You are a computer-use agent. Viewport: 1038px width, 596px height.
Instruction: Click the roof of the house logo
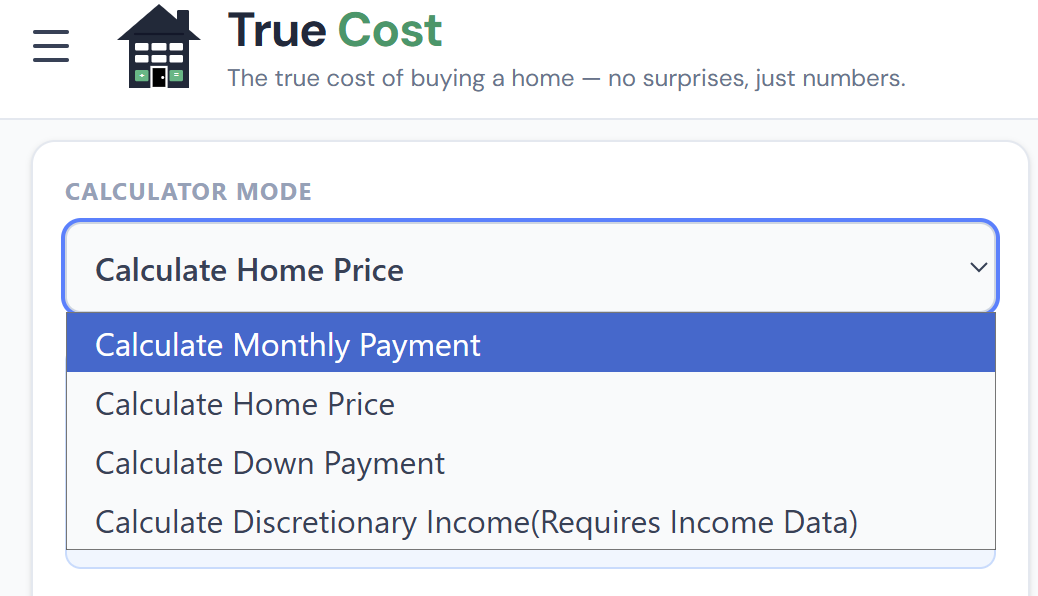tap(158, 23)
